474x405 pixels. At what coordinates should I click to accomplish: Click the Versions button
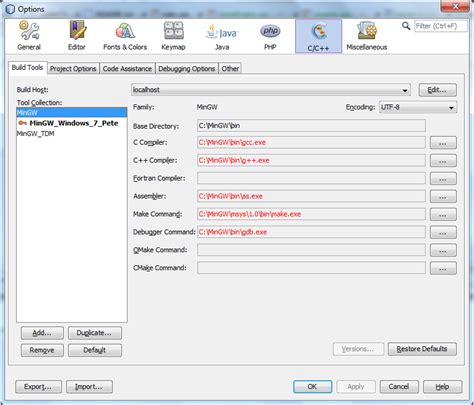click(358, 349)
